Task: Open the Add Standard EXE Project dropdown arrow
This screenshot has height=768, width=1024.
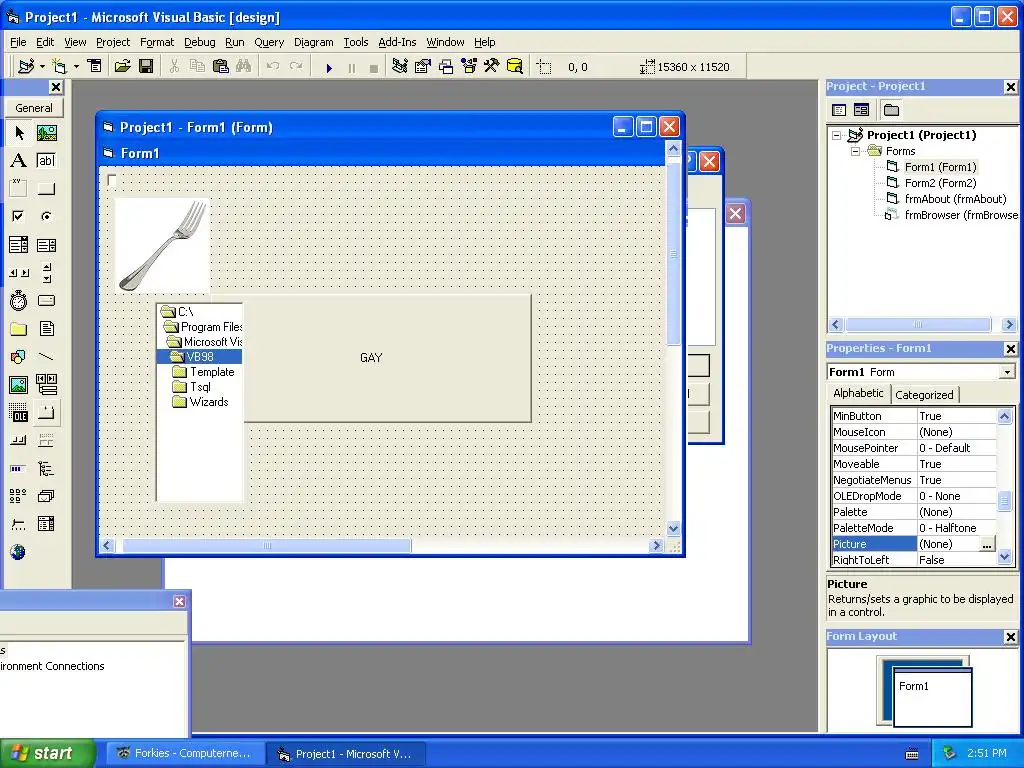Action: tap(42, 67)
